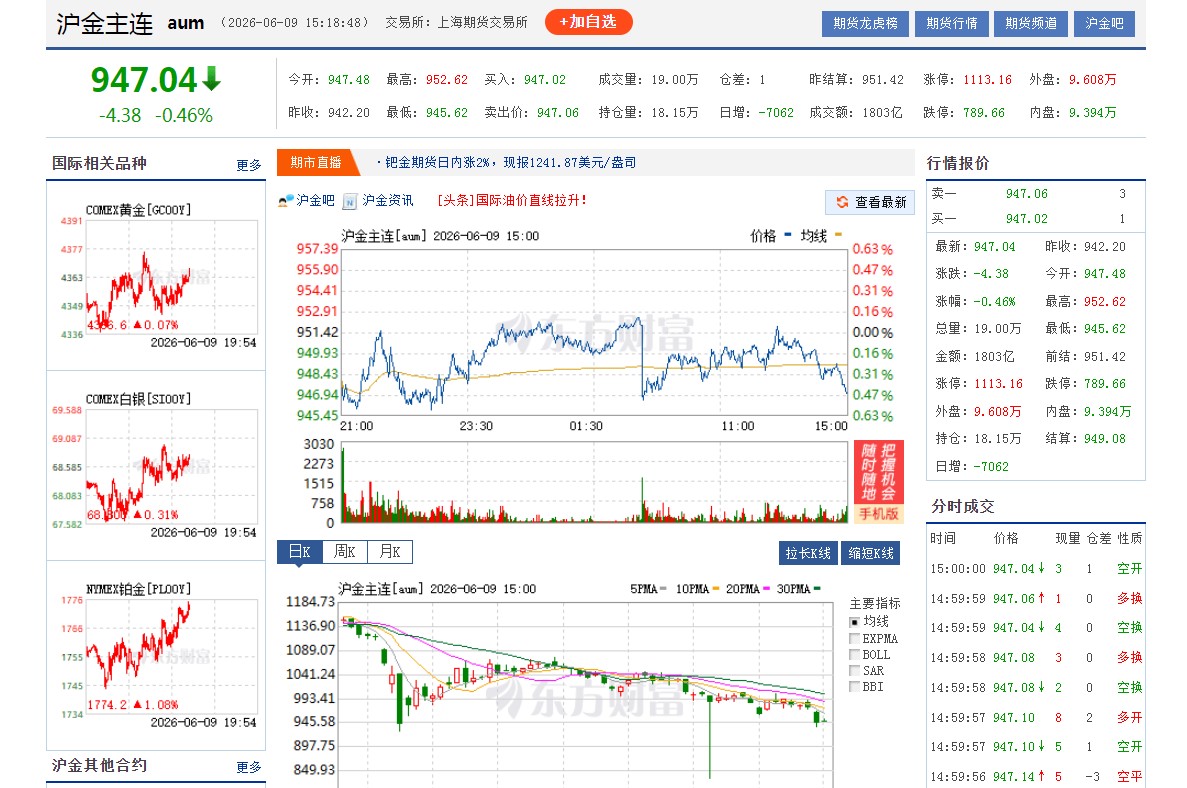Enable the SAR indicator
Screen dimensions: 1187x788
point(855,671)
